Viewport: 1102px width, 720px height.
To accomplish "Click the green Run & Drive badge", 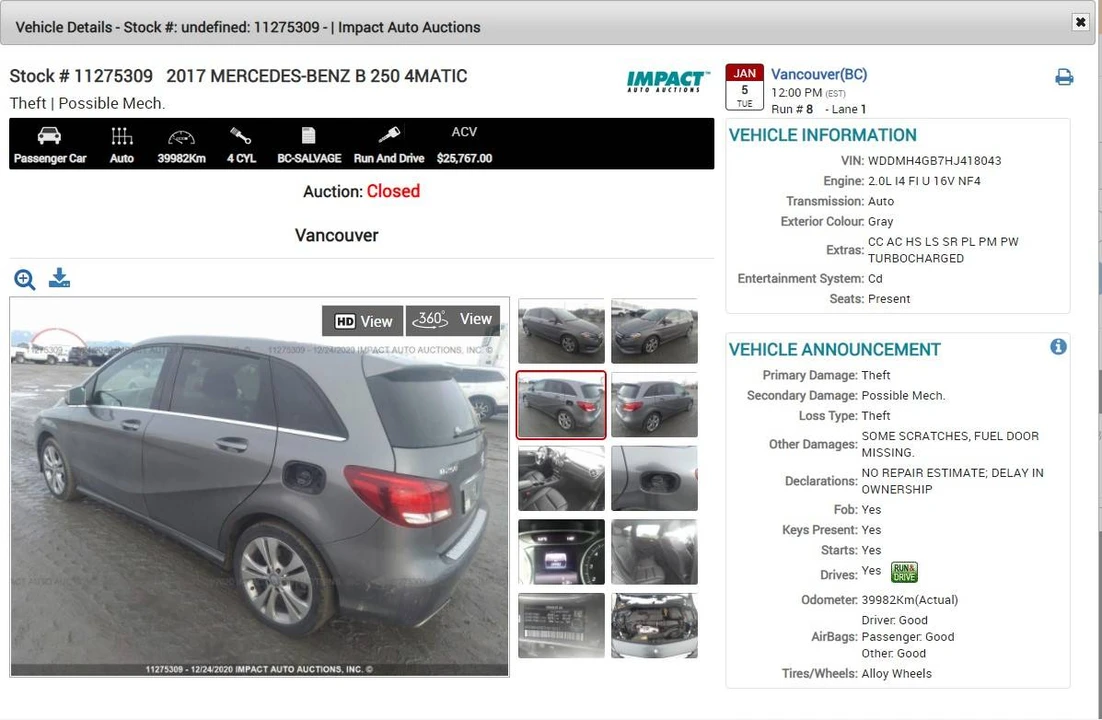I will pyautogui.click(x=905, y=572).
